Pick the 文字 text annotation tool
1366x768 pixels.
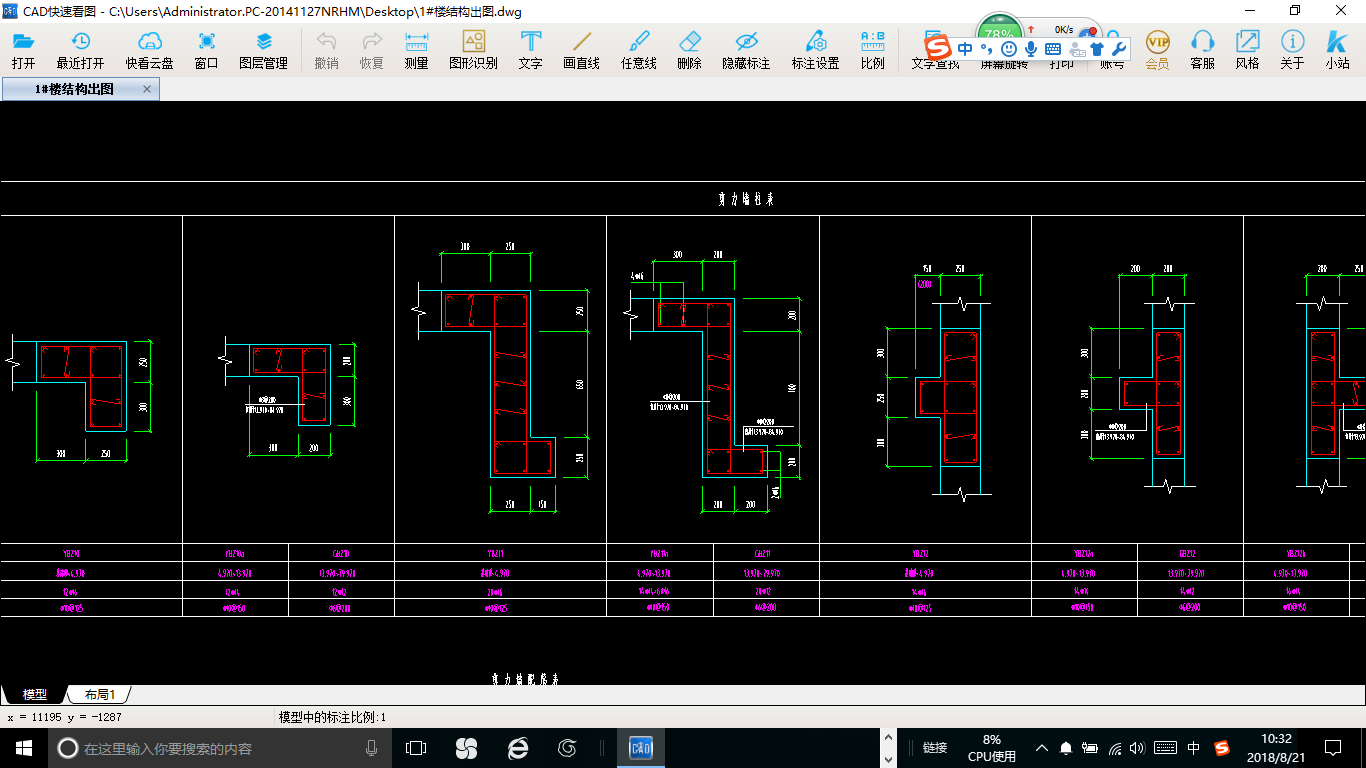[x=530, y=50]
